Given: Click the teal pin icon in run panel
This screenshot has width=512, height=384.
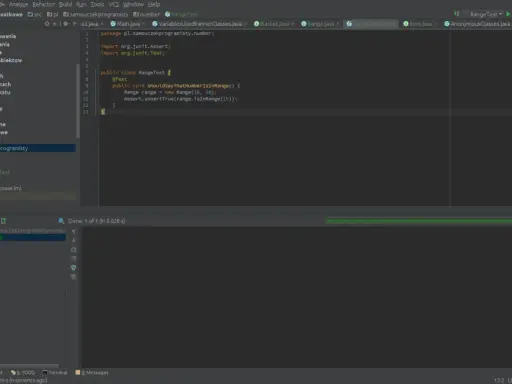Looking at the screenshot, I should coord(74,267).
